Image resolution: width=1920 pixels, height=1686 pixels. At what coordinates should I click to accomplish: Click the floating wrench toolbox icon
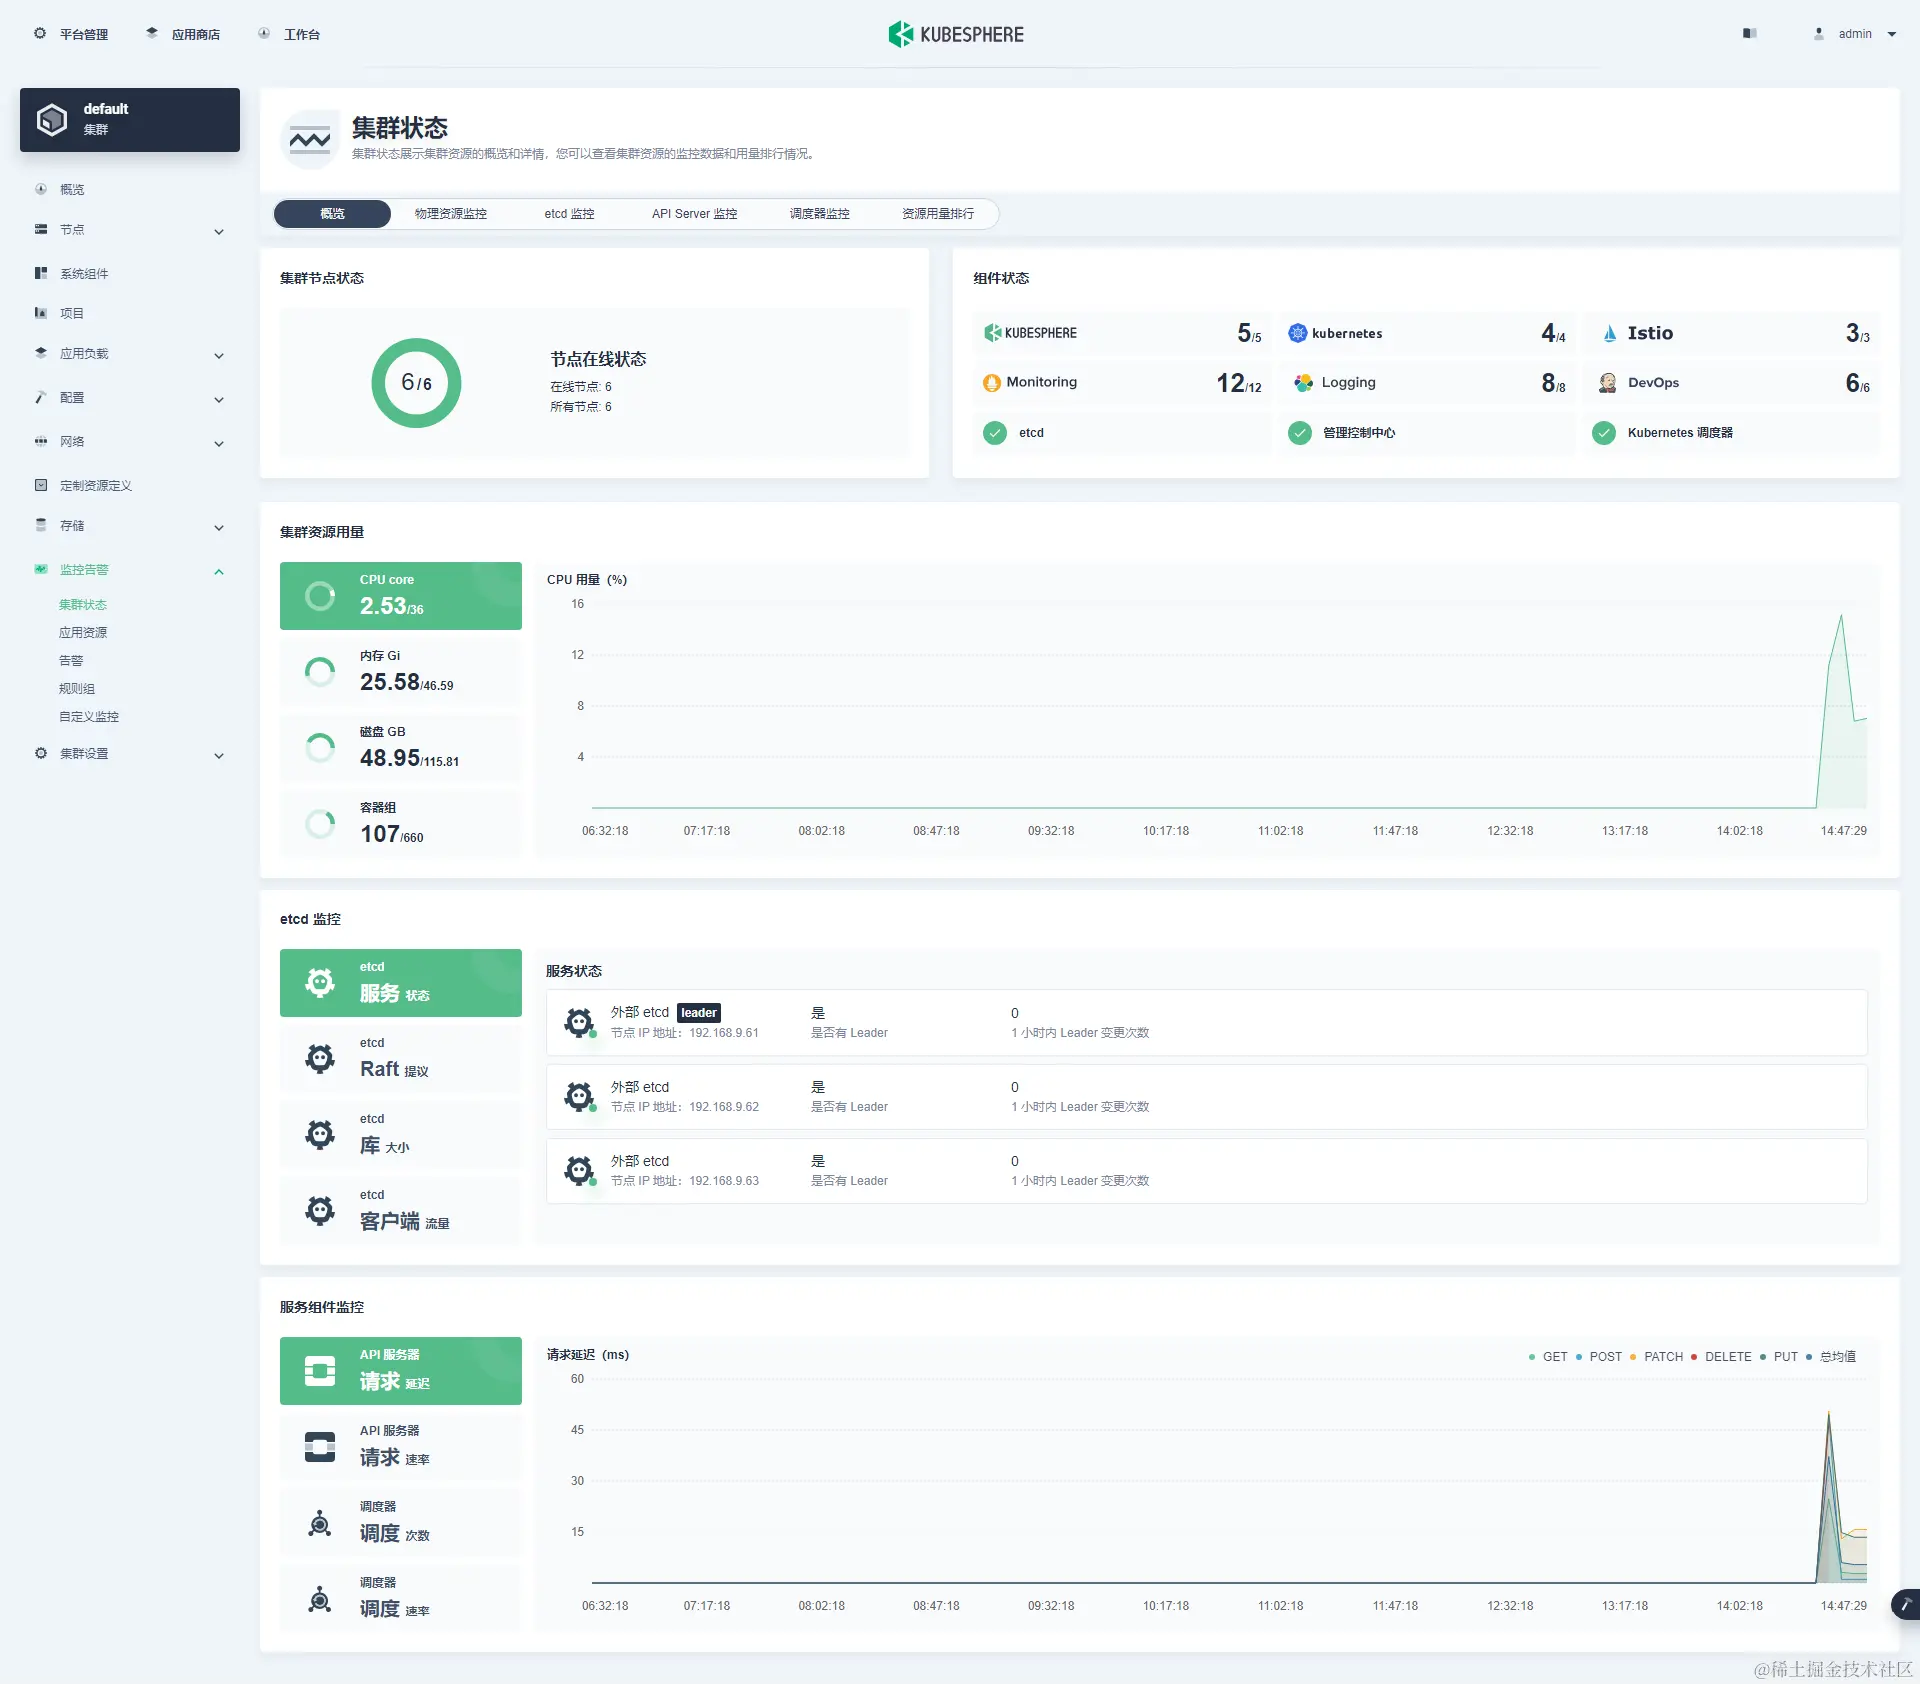pos(1905,1604)
